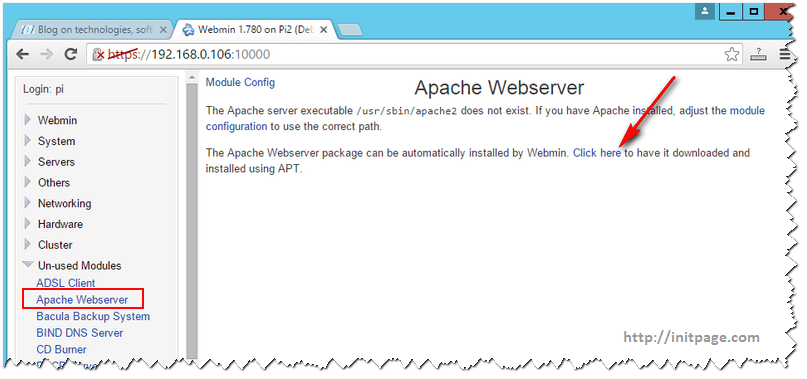Expand the Cluster category
Viewport: 807px width, 379px height.
55,245
